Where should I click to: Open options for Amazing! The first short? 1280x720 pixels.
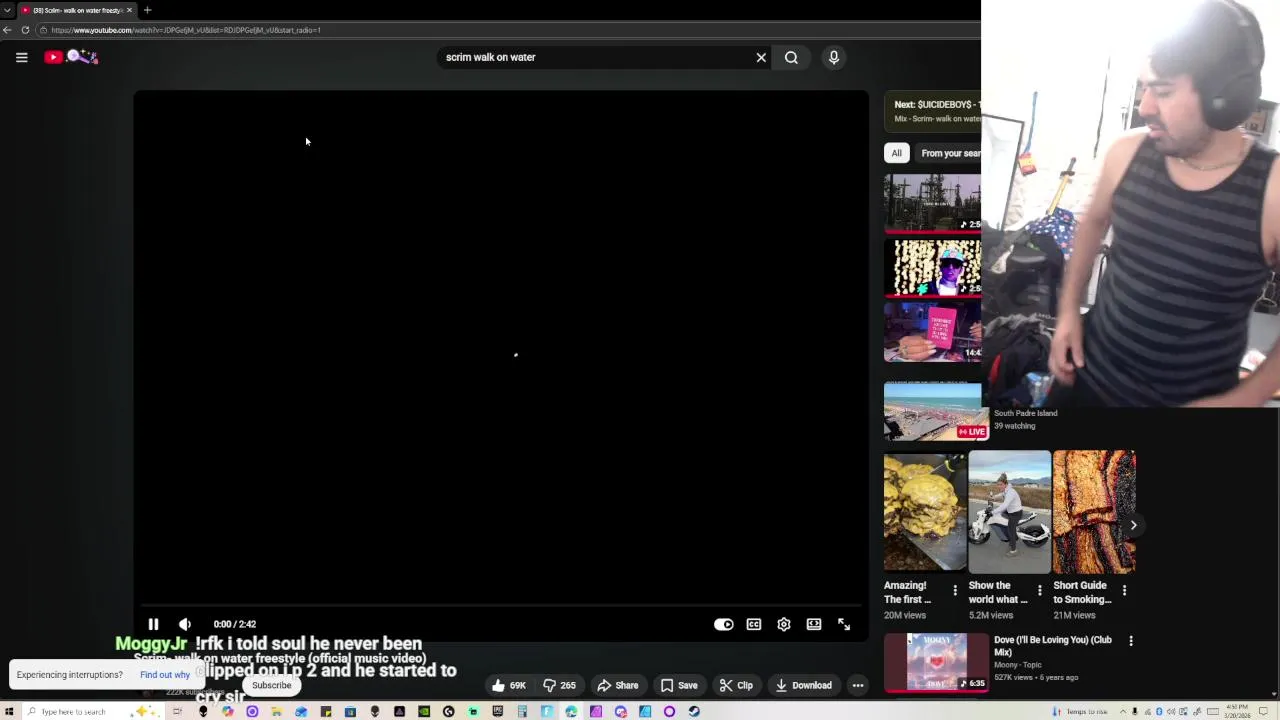pos(955,591)
